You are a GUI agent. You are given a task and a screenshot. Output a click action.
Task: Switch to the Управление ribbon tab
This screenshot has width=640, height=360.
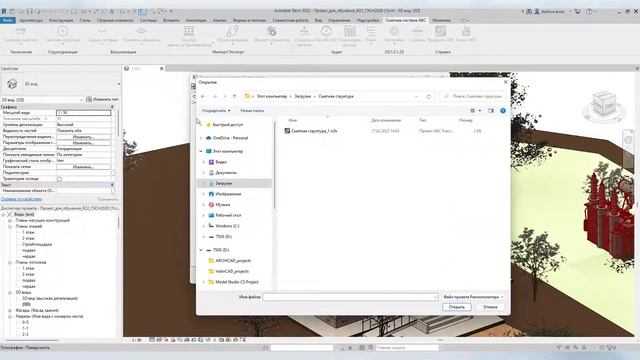tap(339, 20)
